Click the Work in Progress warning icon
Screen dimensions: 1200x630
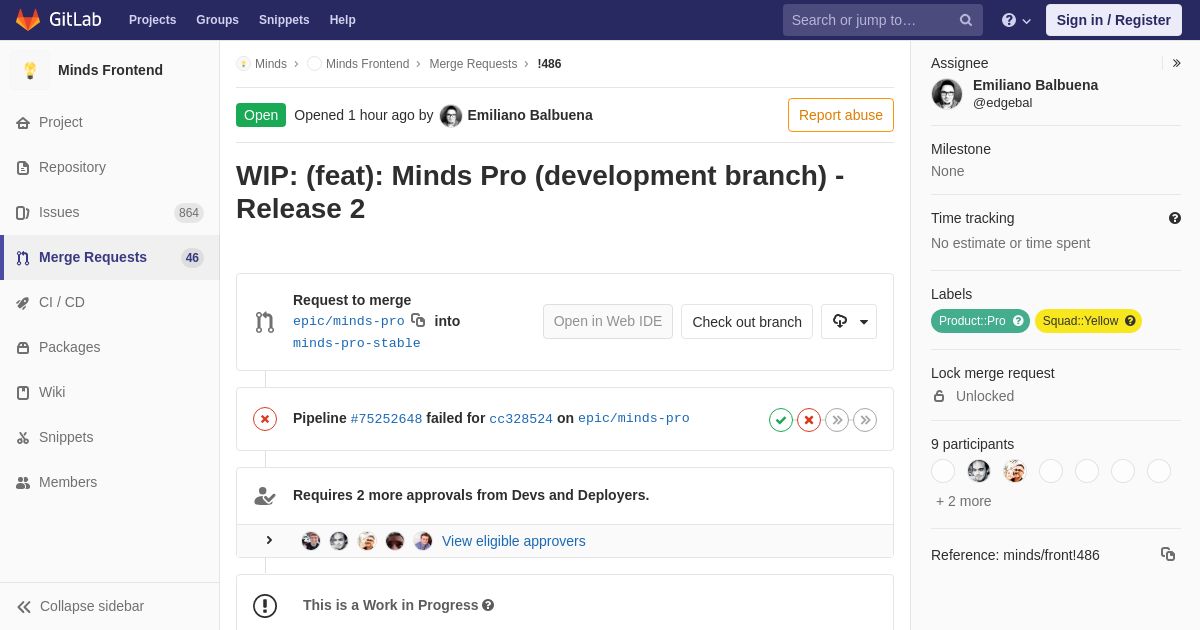pos(265,606)
